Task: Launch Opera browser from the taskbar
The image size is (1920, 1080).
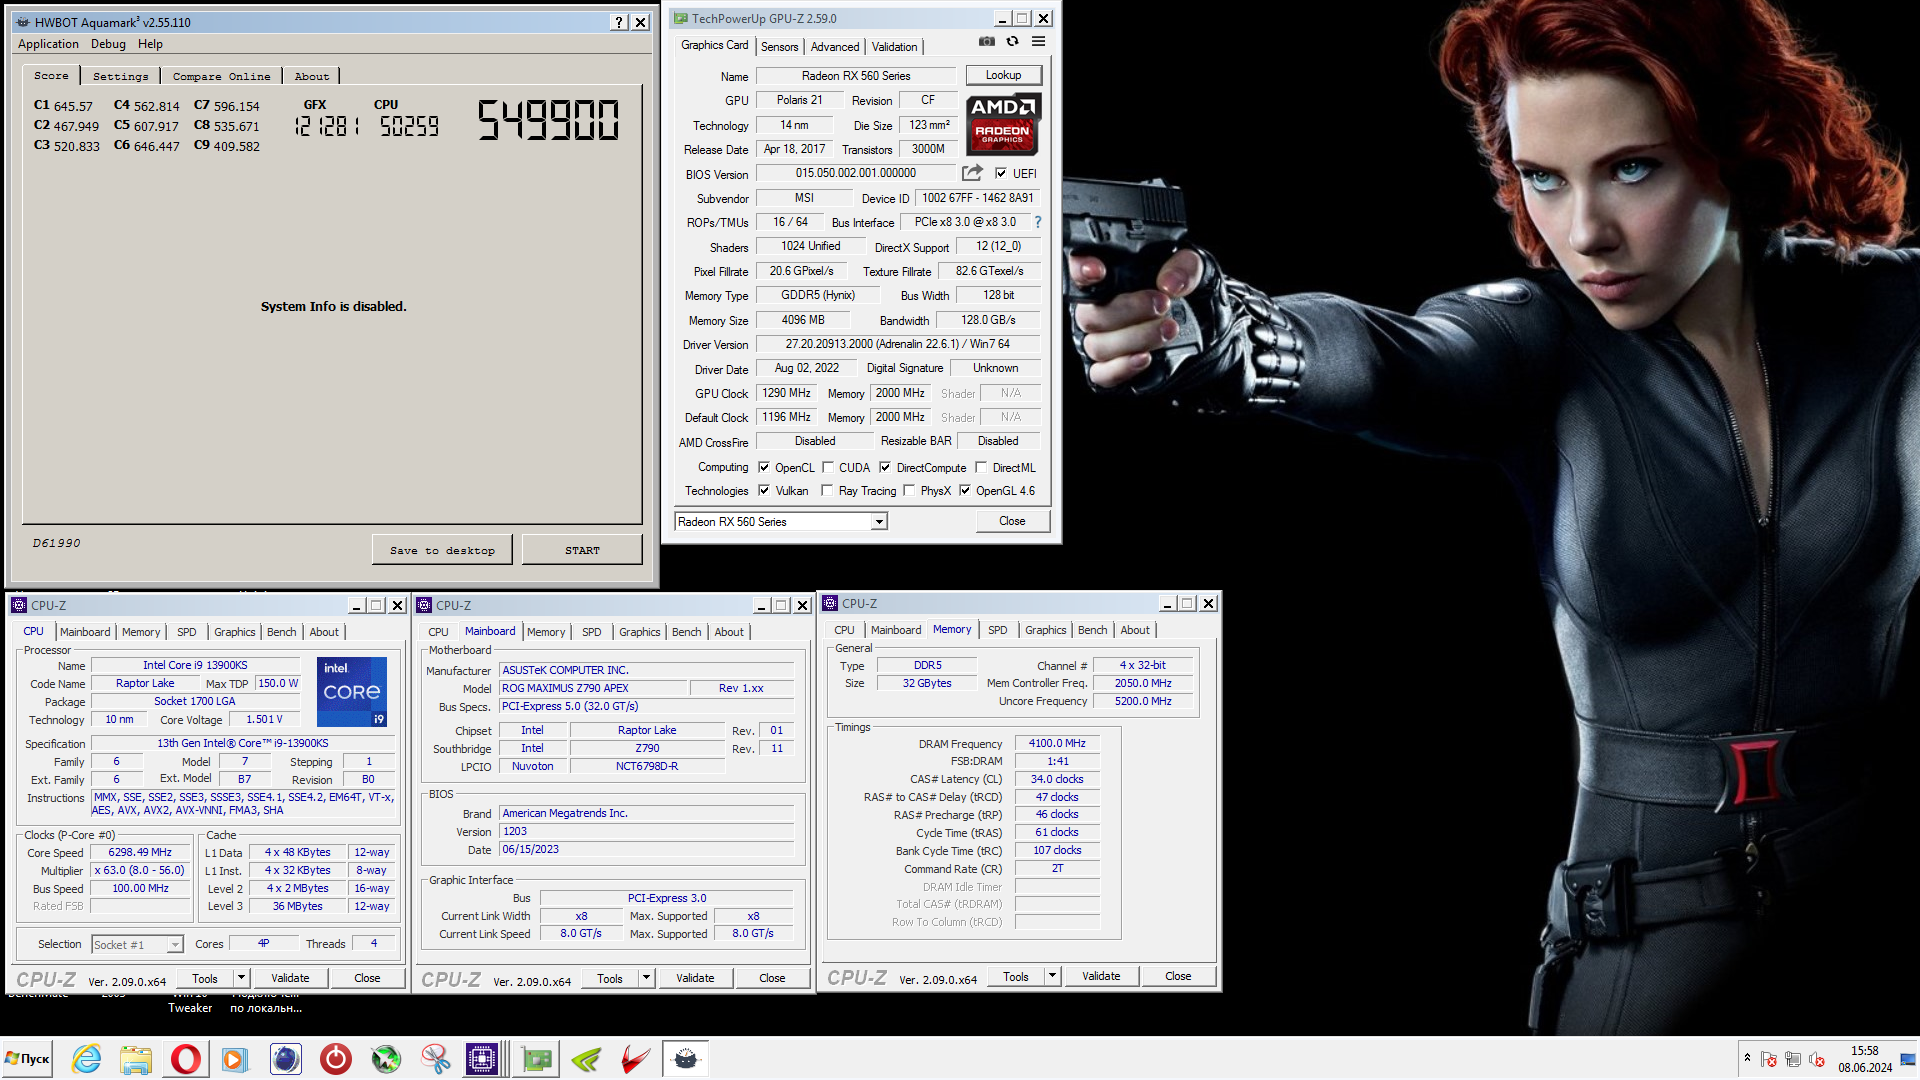Action: (186, 1059)
